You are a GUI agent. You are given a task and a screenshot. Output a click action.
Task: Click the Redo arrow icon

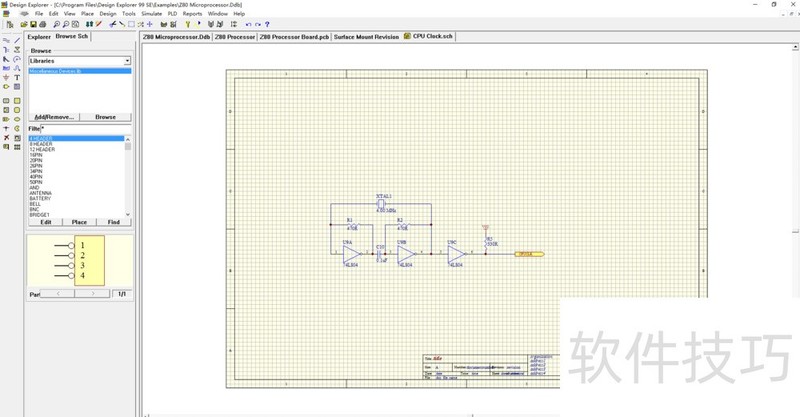click(x=257, y=23)
